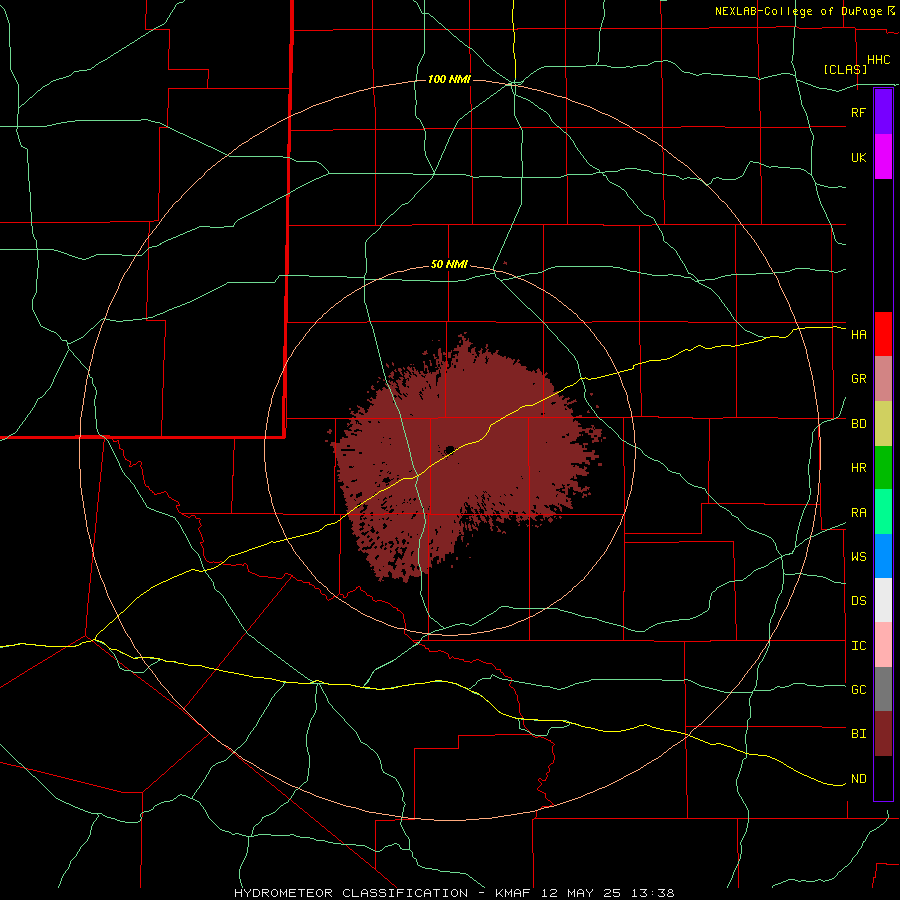The width and height of the screenshot is (900, 900).
Task: Click the "NEXLAB-College of DuPage" credit text
Action: pos(798,11)
